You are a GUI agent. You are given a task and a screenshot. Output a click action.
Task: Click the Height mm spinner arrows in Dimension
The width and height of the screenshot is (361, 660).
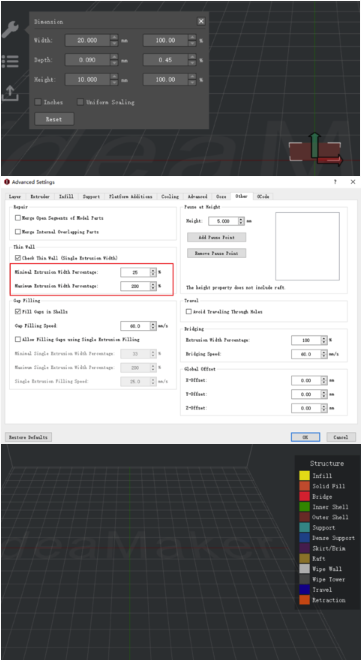point(114,80)
